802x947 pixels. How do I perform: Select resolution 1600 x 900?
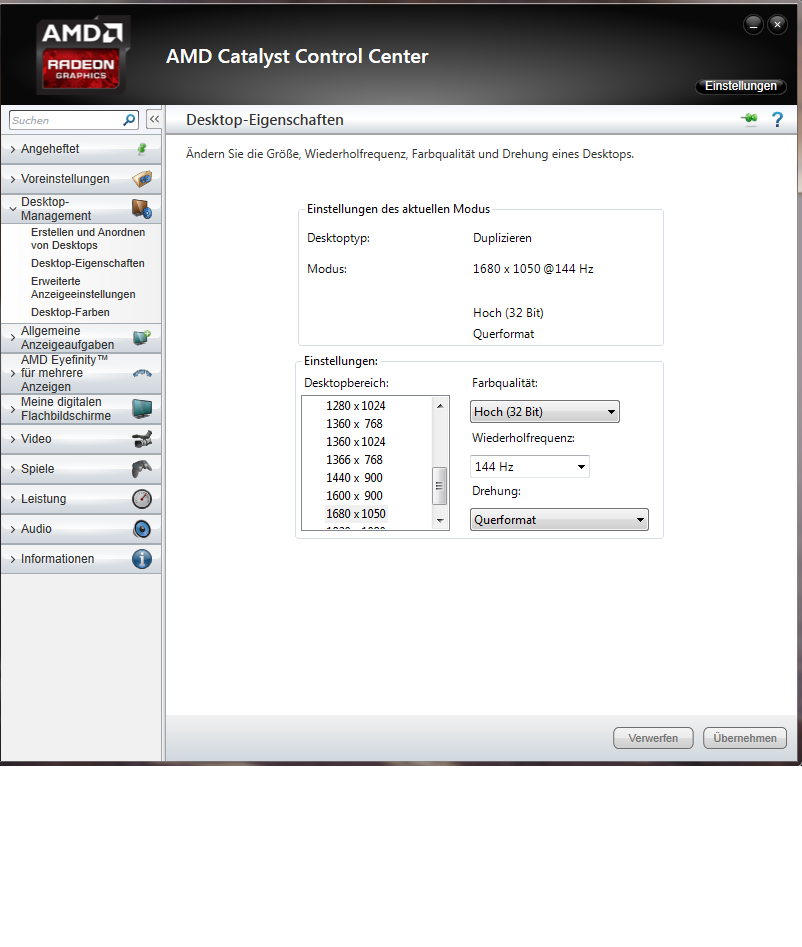click(x=354, y=496)
